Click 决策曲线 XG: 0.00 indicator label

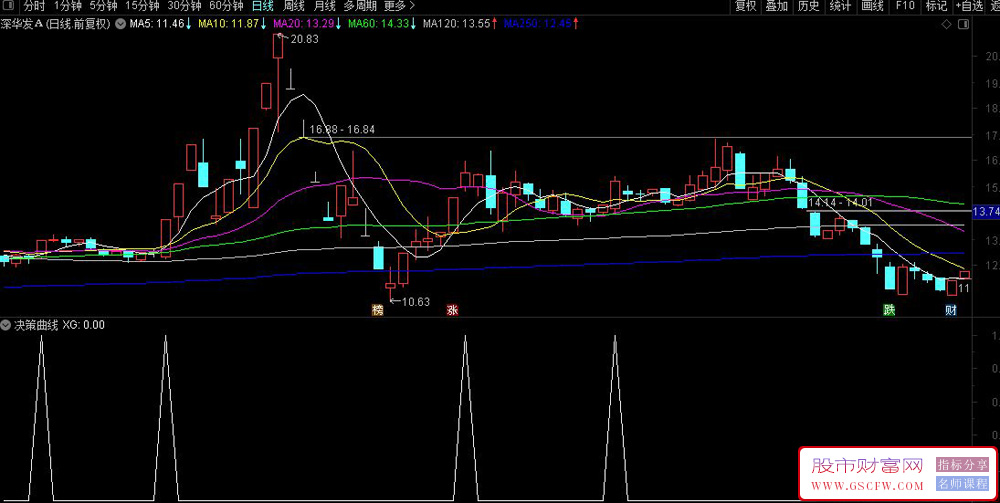(x=60, y=325)
